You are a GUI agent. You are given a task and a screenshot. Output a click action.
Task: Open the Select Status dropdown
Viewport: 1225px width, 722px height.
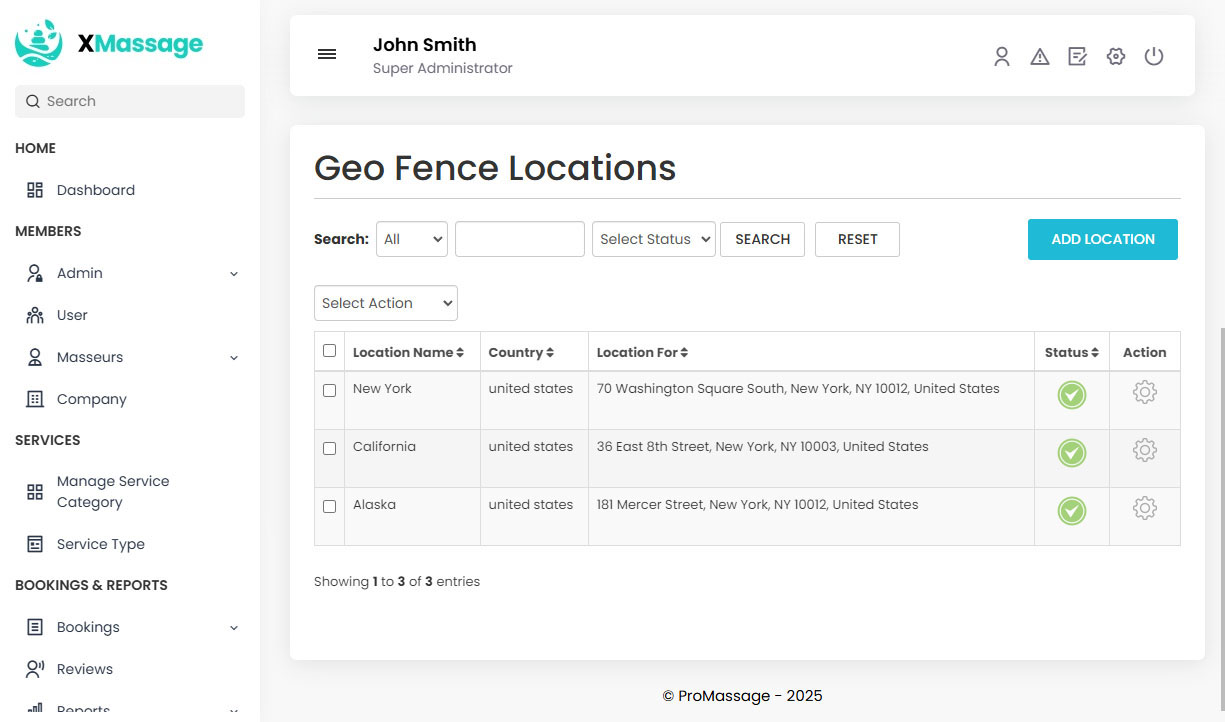653,239
